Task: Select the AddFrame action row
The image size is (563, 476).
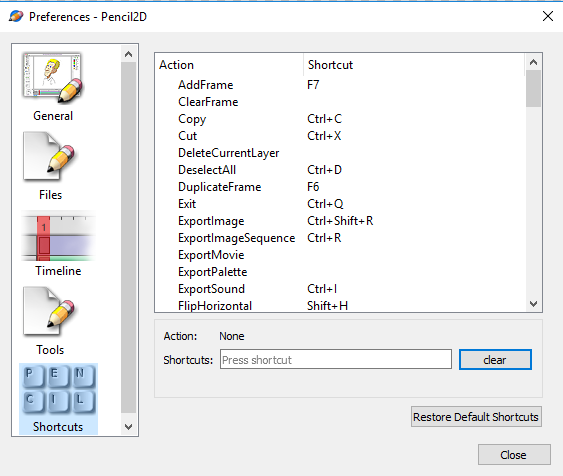Action: click(340, 85)
